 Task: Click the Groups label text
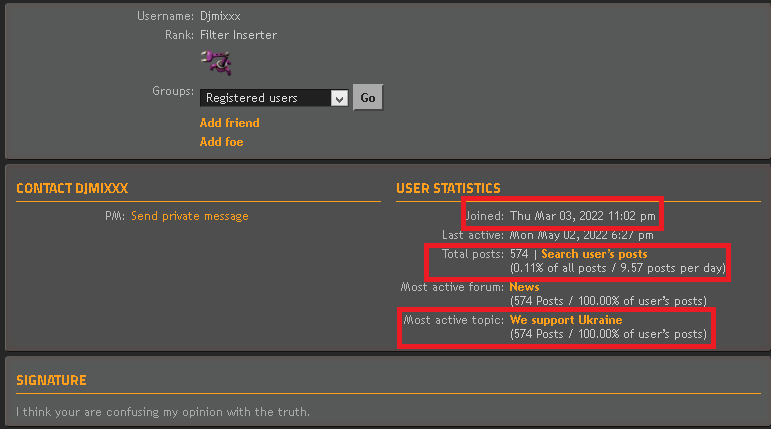point(172,91)
